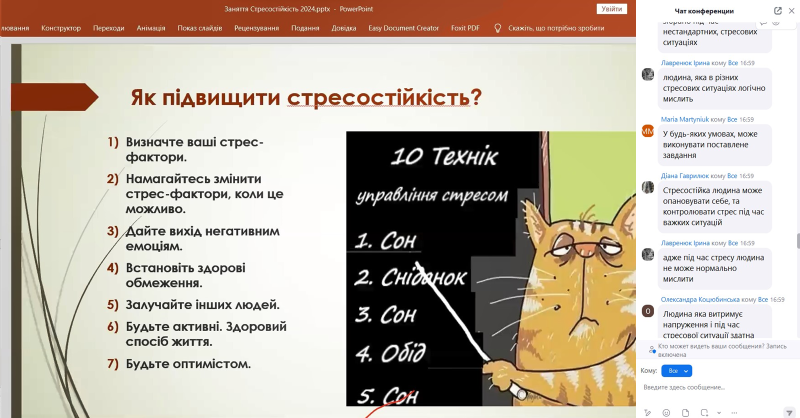Screen dimensions: 800x418
Task: Click slide title 'Як підвищити стресостійкість?'
Action: (306, 97)
